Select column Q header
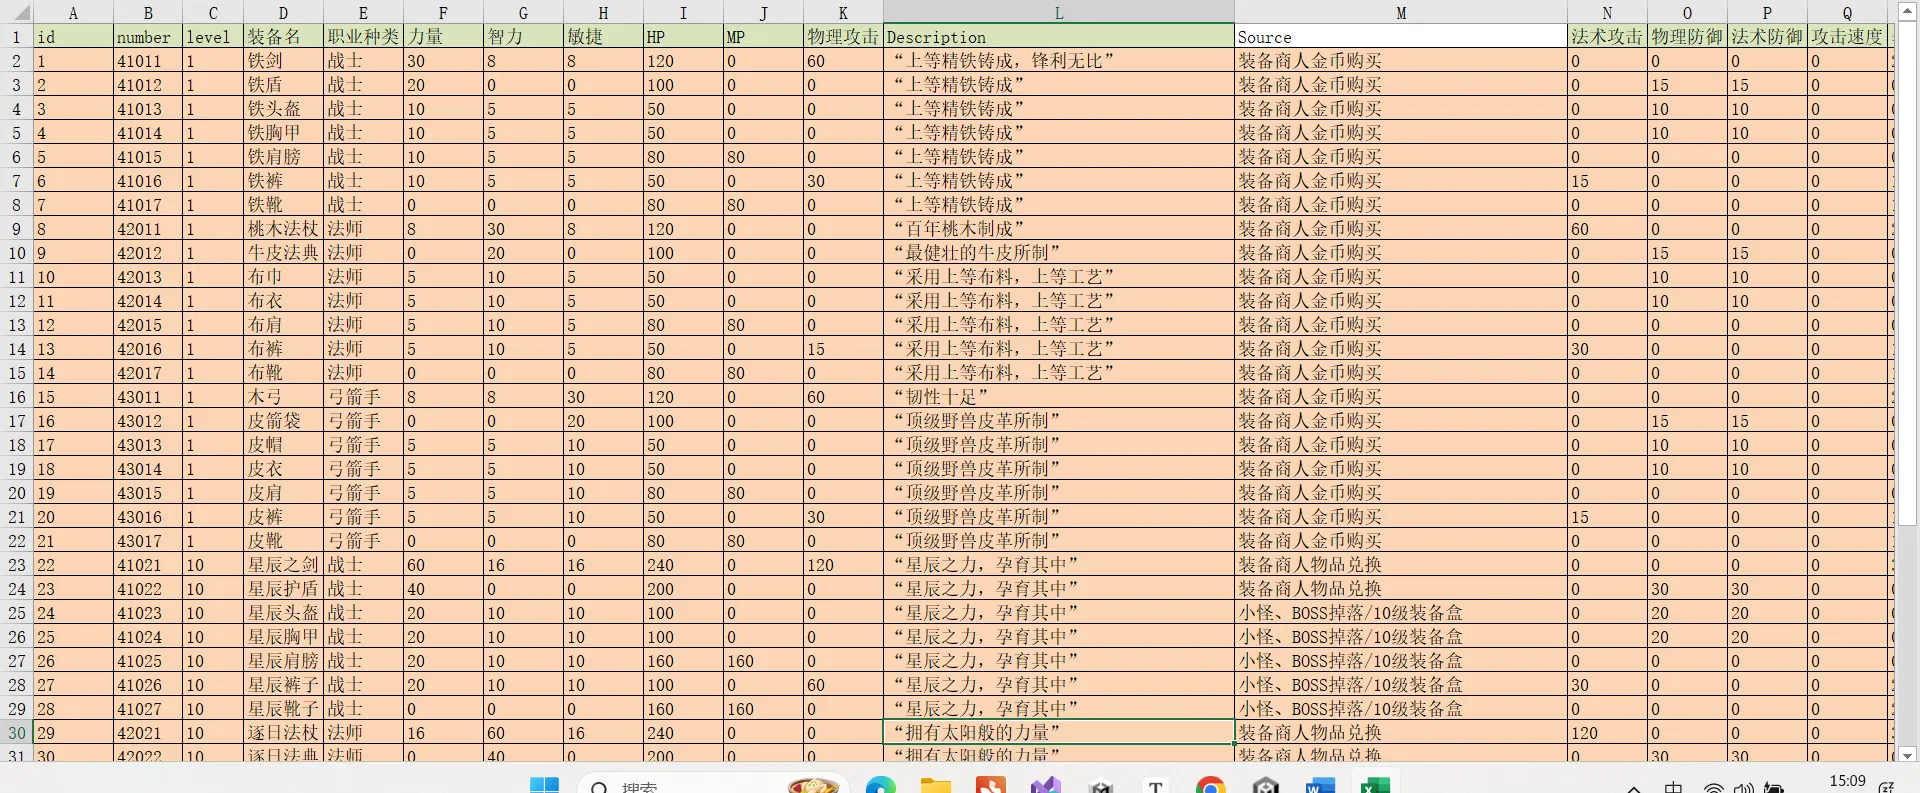The width and height of the screenshot is (1920, 793). pos(1847,12)
